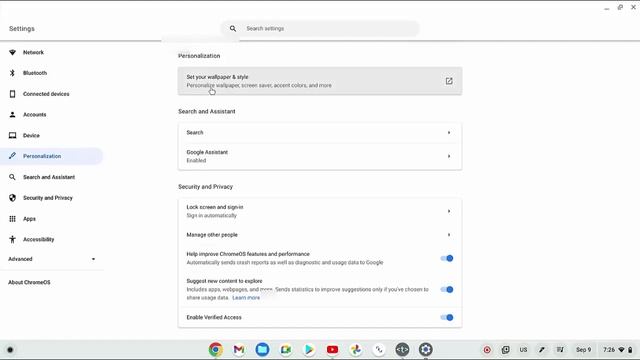640x360 pixels.
Task: Click Search and Assistant sidebar label
Action: 49,177
